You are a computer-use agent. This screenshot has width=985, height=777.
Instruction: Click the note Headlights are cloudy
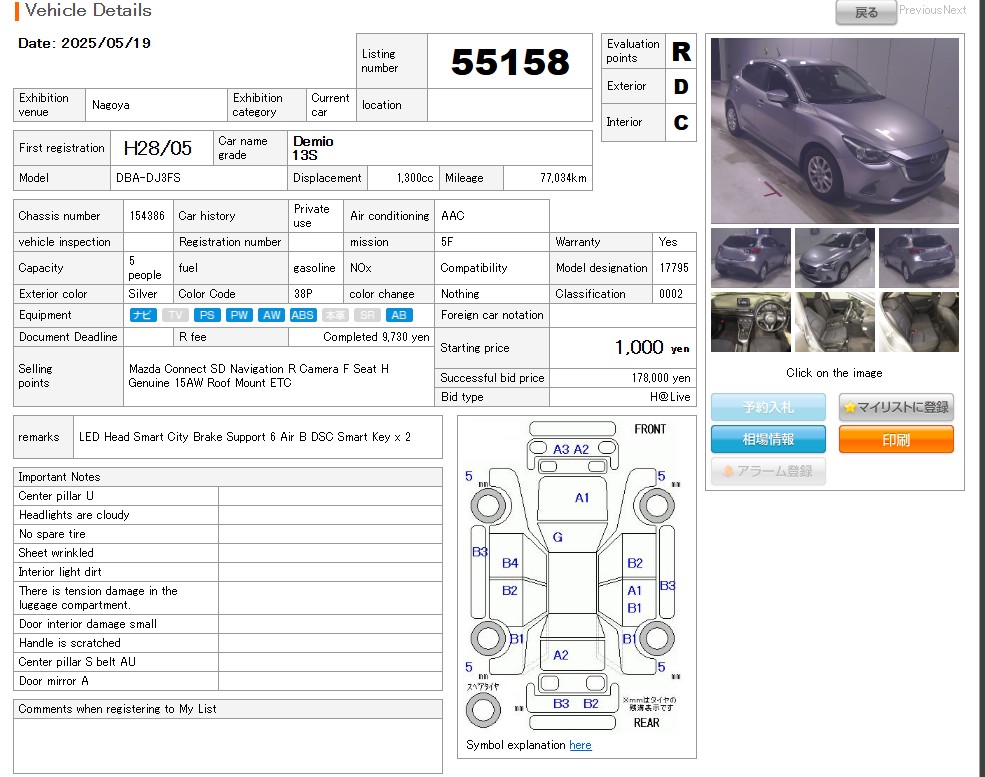[x=74, y=515]
